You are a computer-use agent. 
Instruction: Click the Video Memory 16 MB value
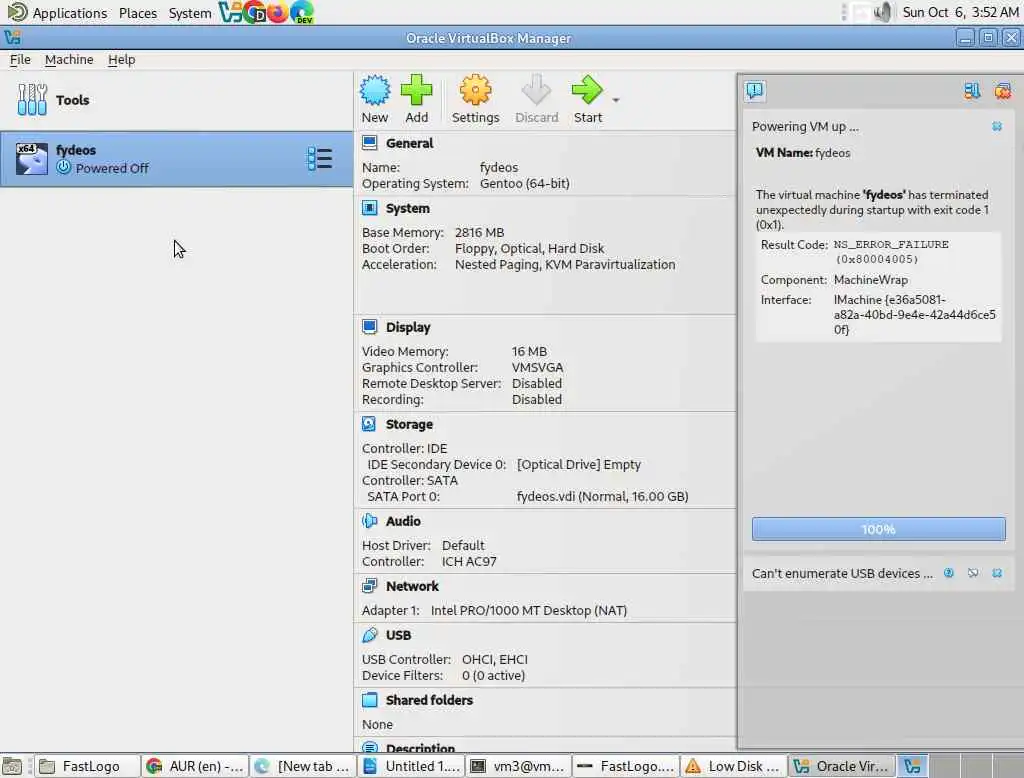[x=529, y=351]
